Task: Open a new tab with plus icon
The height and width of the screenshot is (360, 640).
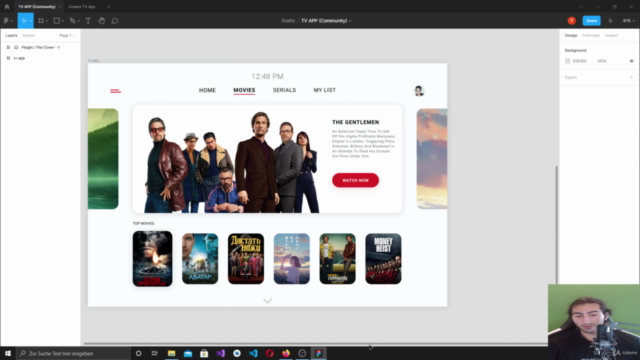Action: (109, 7)
